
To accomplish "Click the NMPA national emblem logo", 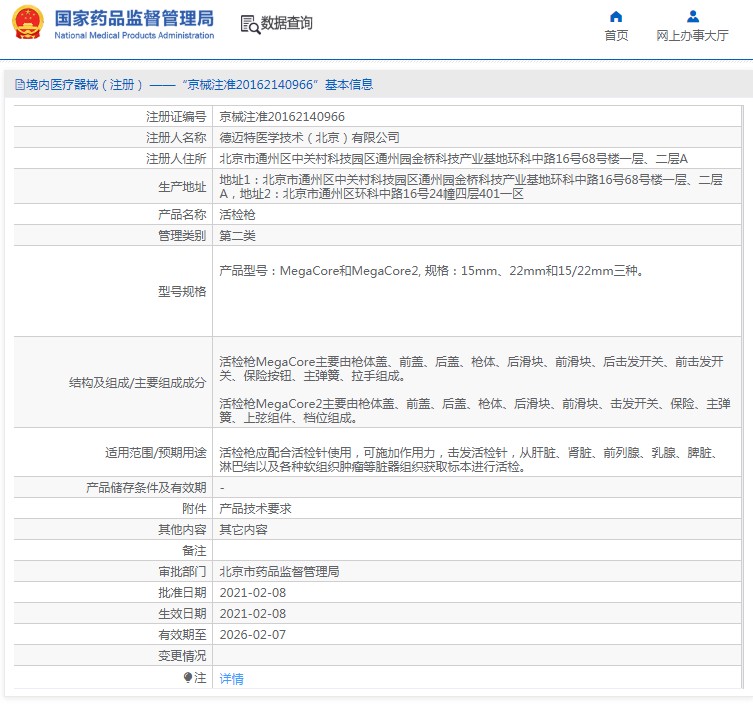I will [x=28, y=23].
